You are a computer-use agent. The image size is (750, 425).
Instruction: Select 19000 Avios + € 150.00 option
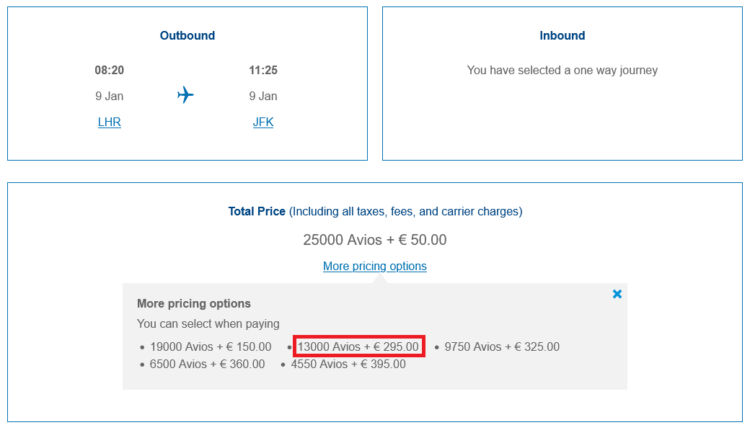click(x=210, y=347)
